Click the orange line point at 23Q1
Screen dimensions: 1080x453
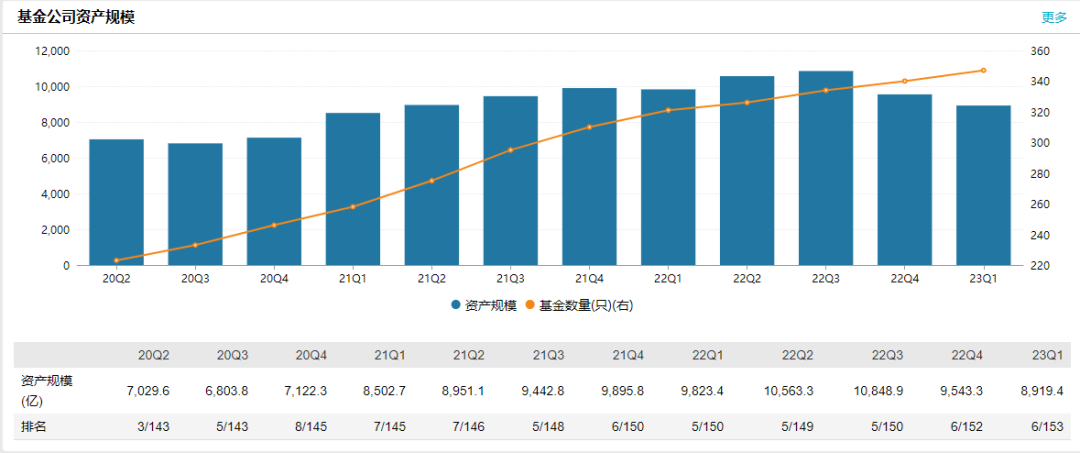point(983,71)
